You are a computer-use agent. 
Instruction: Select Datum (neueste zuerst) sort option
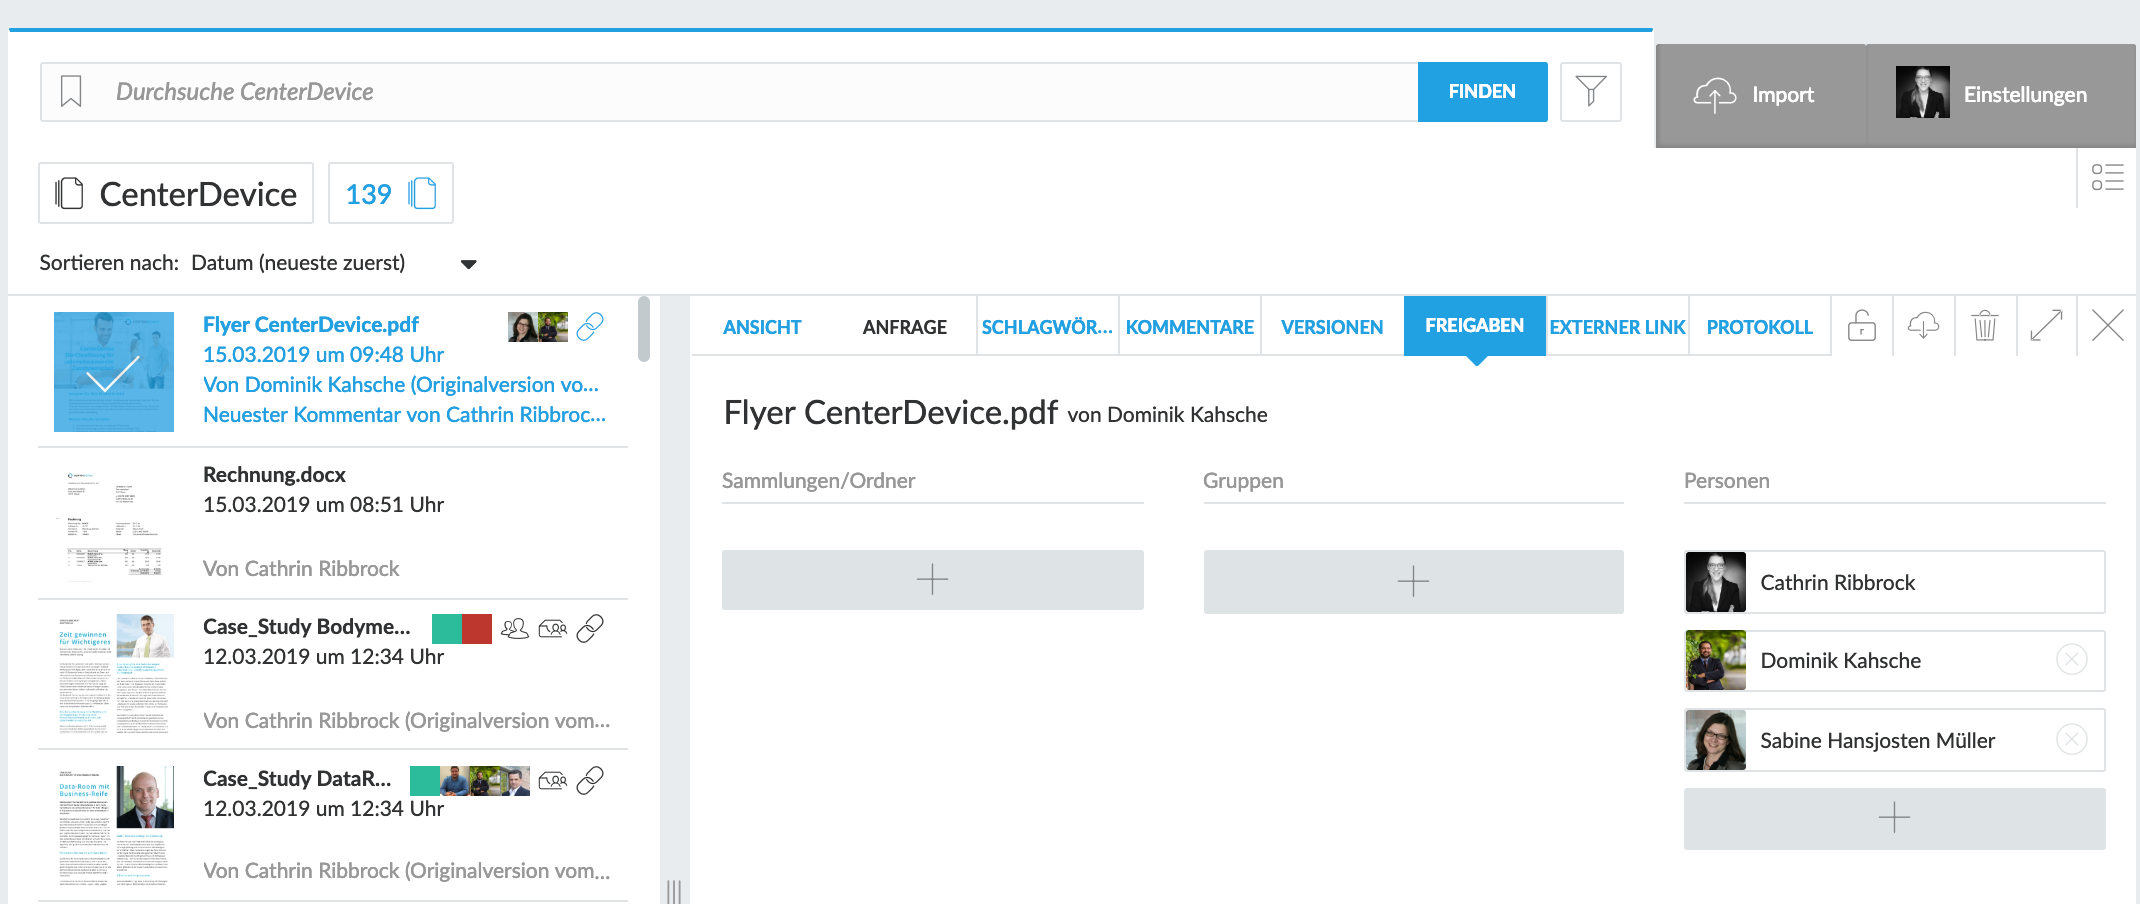298,263
